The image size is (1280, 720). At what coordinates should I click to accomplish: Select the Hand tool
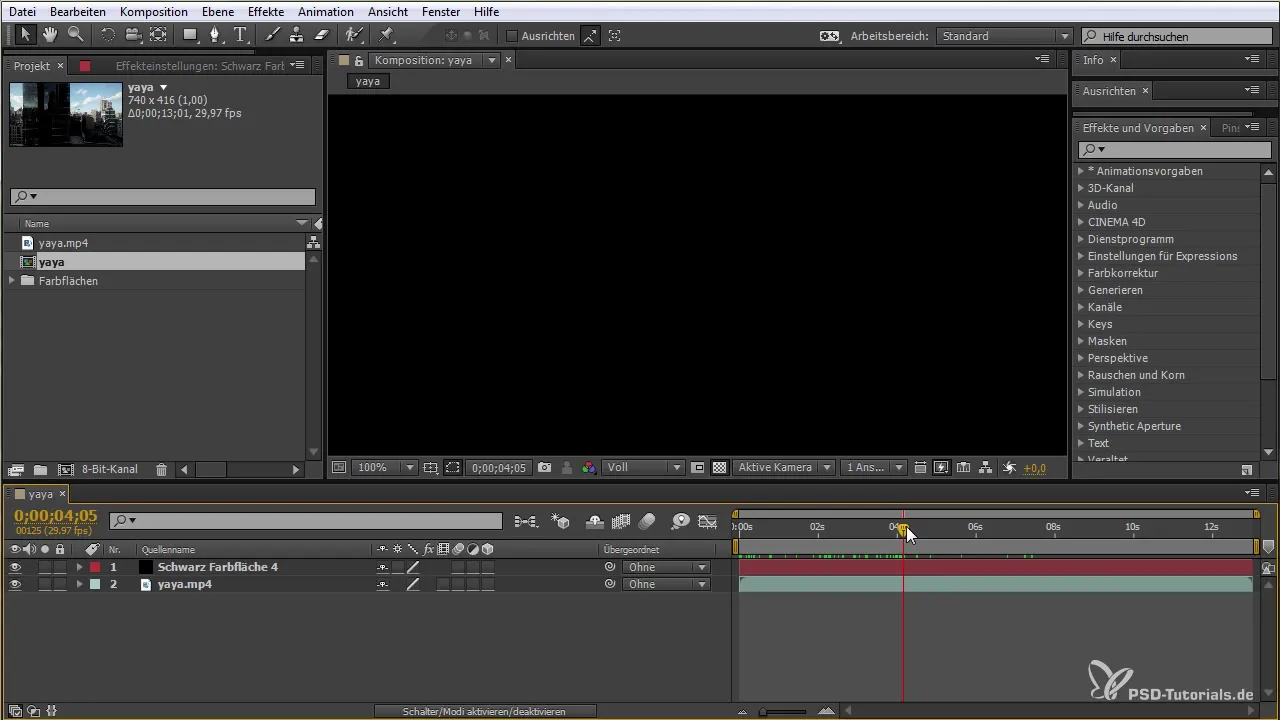pos(49,35)
